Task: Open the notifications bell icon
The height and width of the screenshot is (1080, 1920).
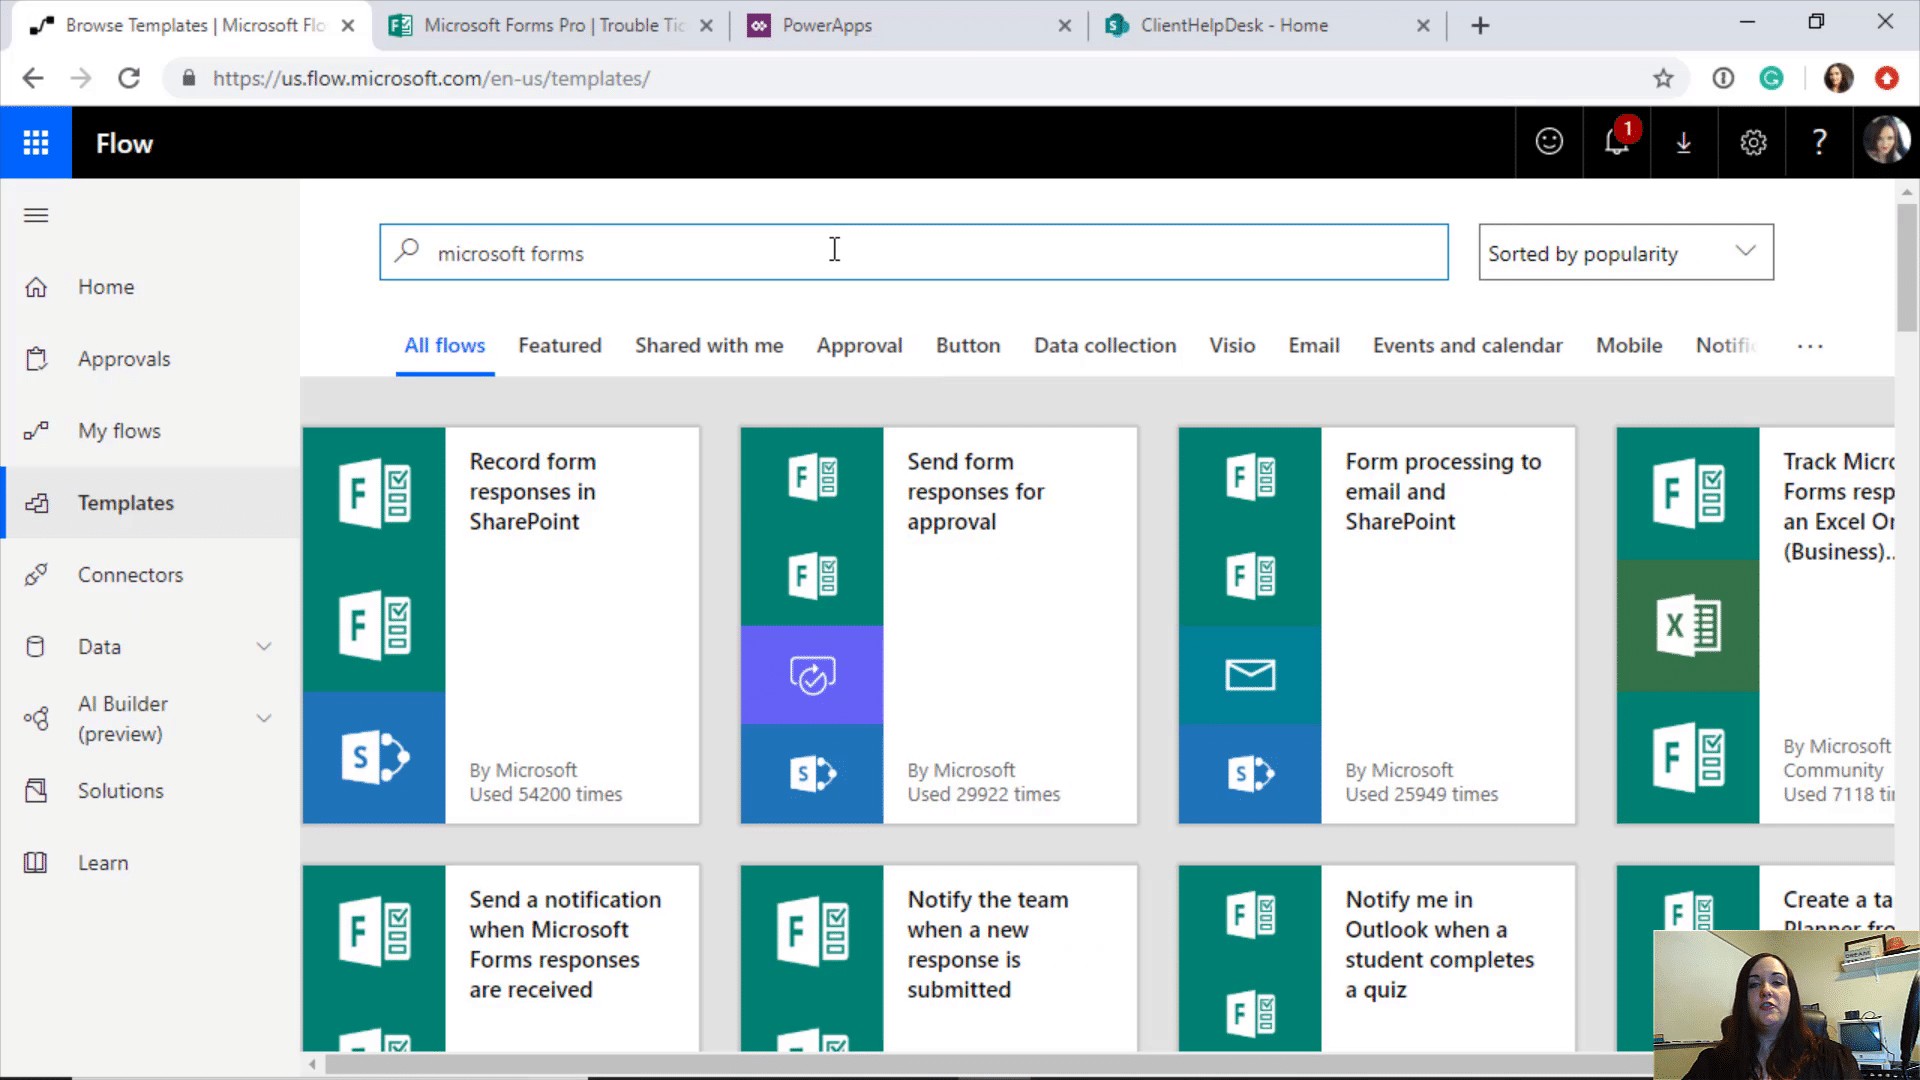Action: [1618, 142]
